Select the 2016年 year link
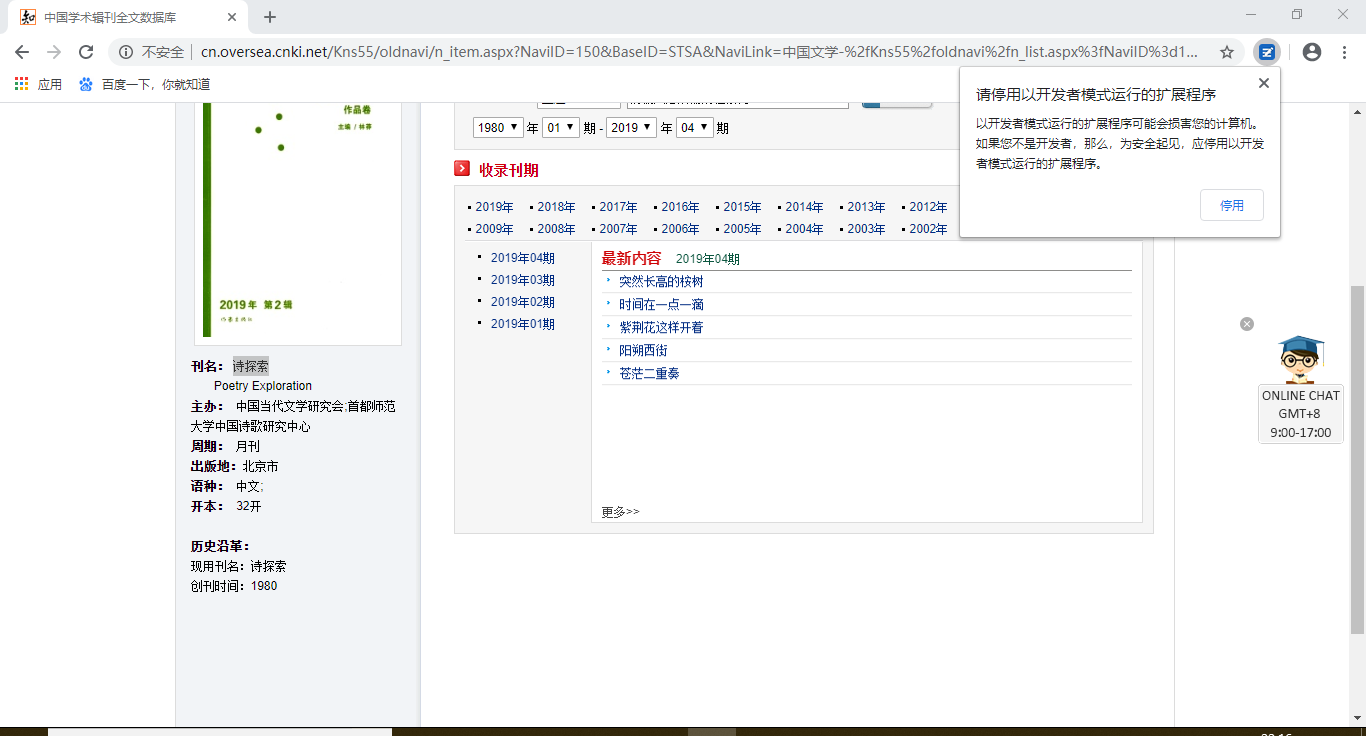Screen dimensions: 1366x736 pos(680,207)
